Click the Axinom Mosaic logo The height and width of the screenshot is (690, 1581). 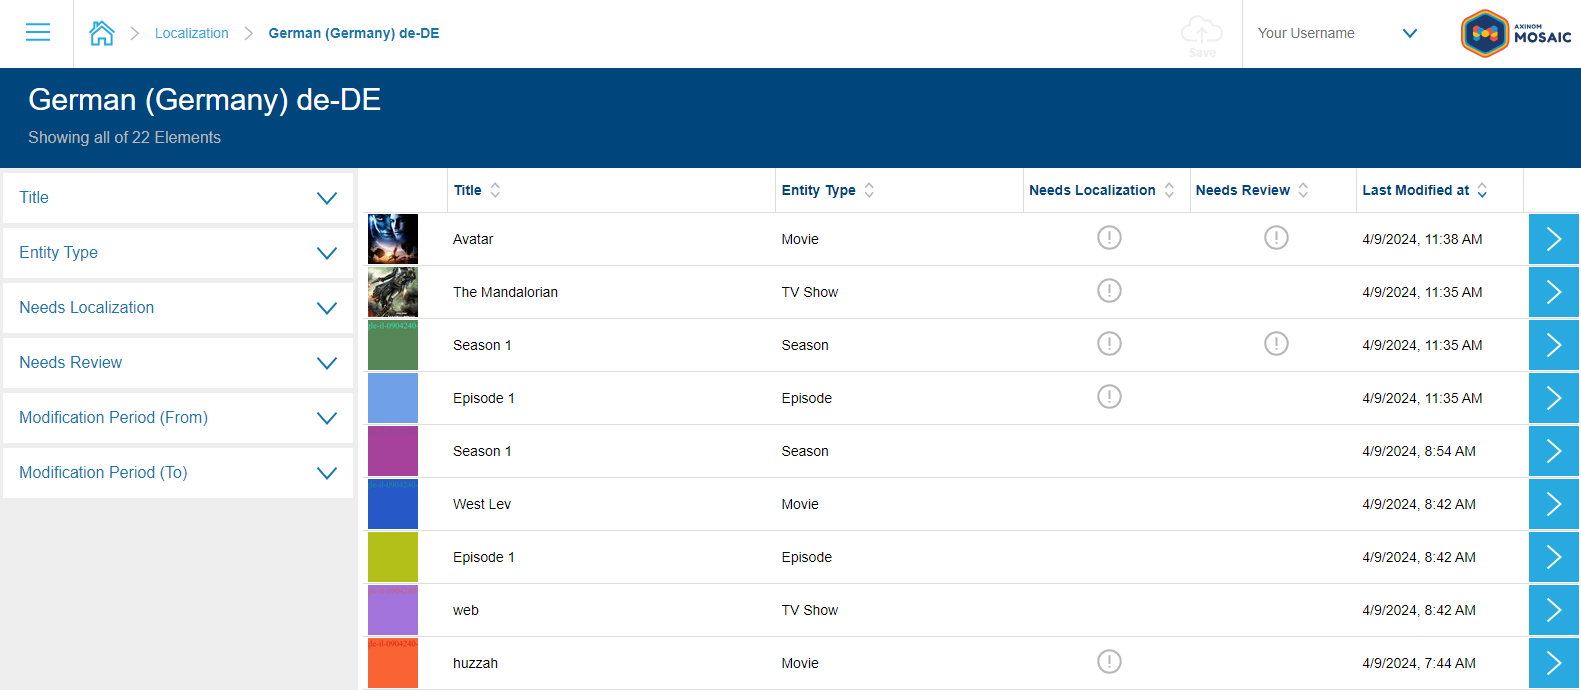pos(1516,34)
